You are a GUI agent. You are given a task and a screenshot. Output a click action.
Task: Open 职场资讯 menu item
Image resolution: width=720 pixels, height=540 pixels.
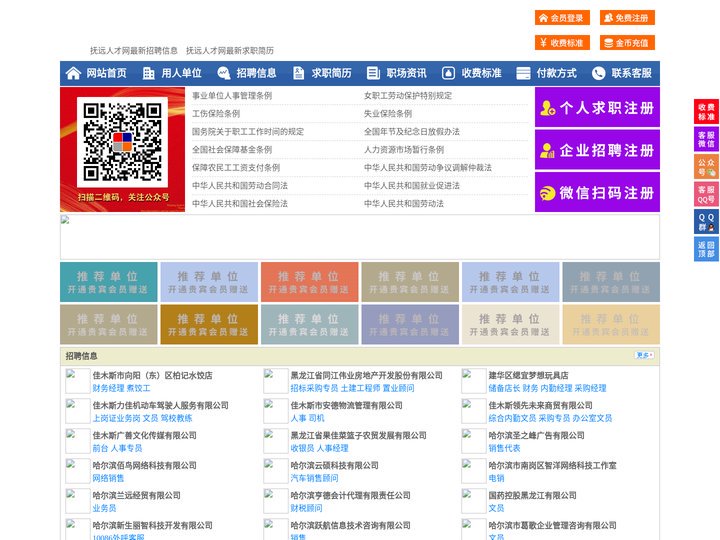pyautogui.click(x=406, y=73)
